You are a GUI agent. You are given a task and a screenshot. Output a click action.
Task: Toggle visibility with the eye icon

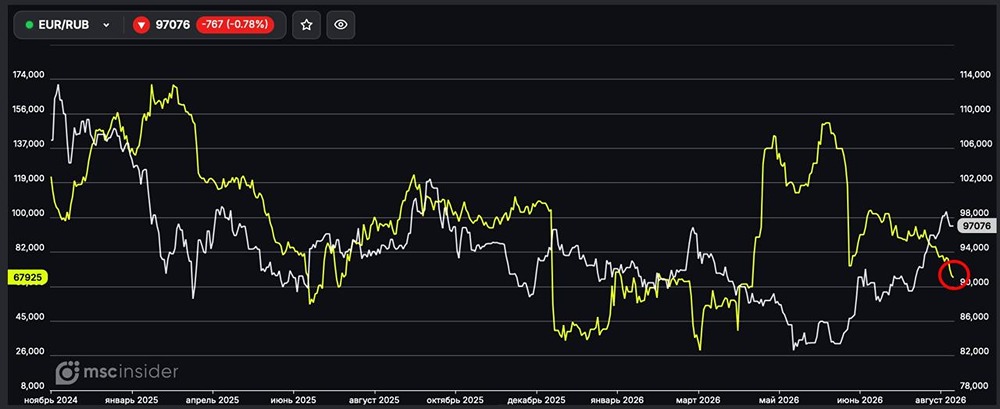pos(341,25)
